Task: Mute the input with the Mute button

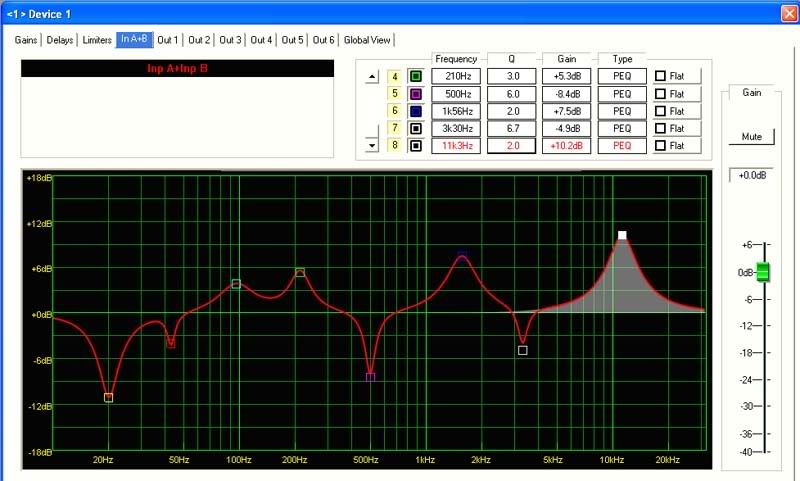Action: (x=751, y=136)
